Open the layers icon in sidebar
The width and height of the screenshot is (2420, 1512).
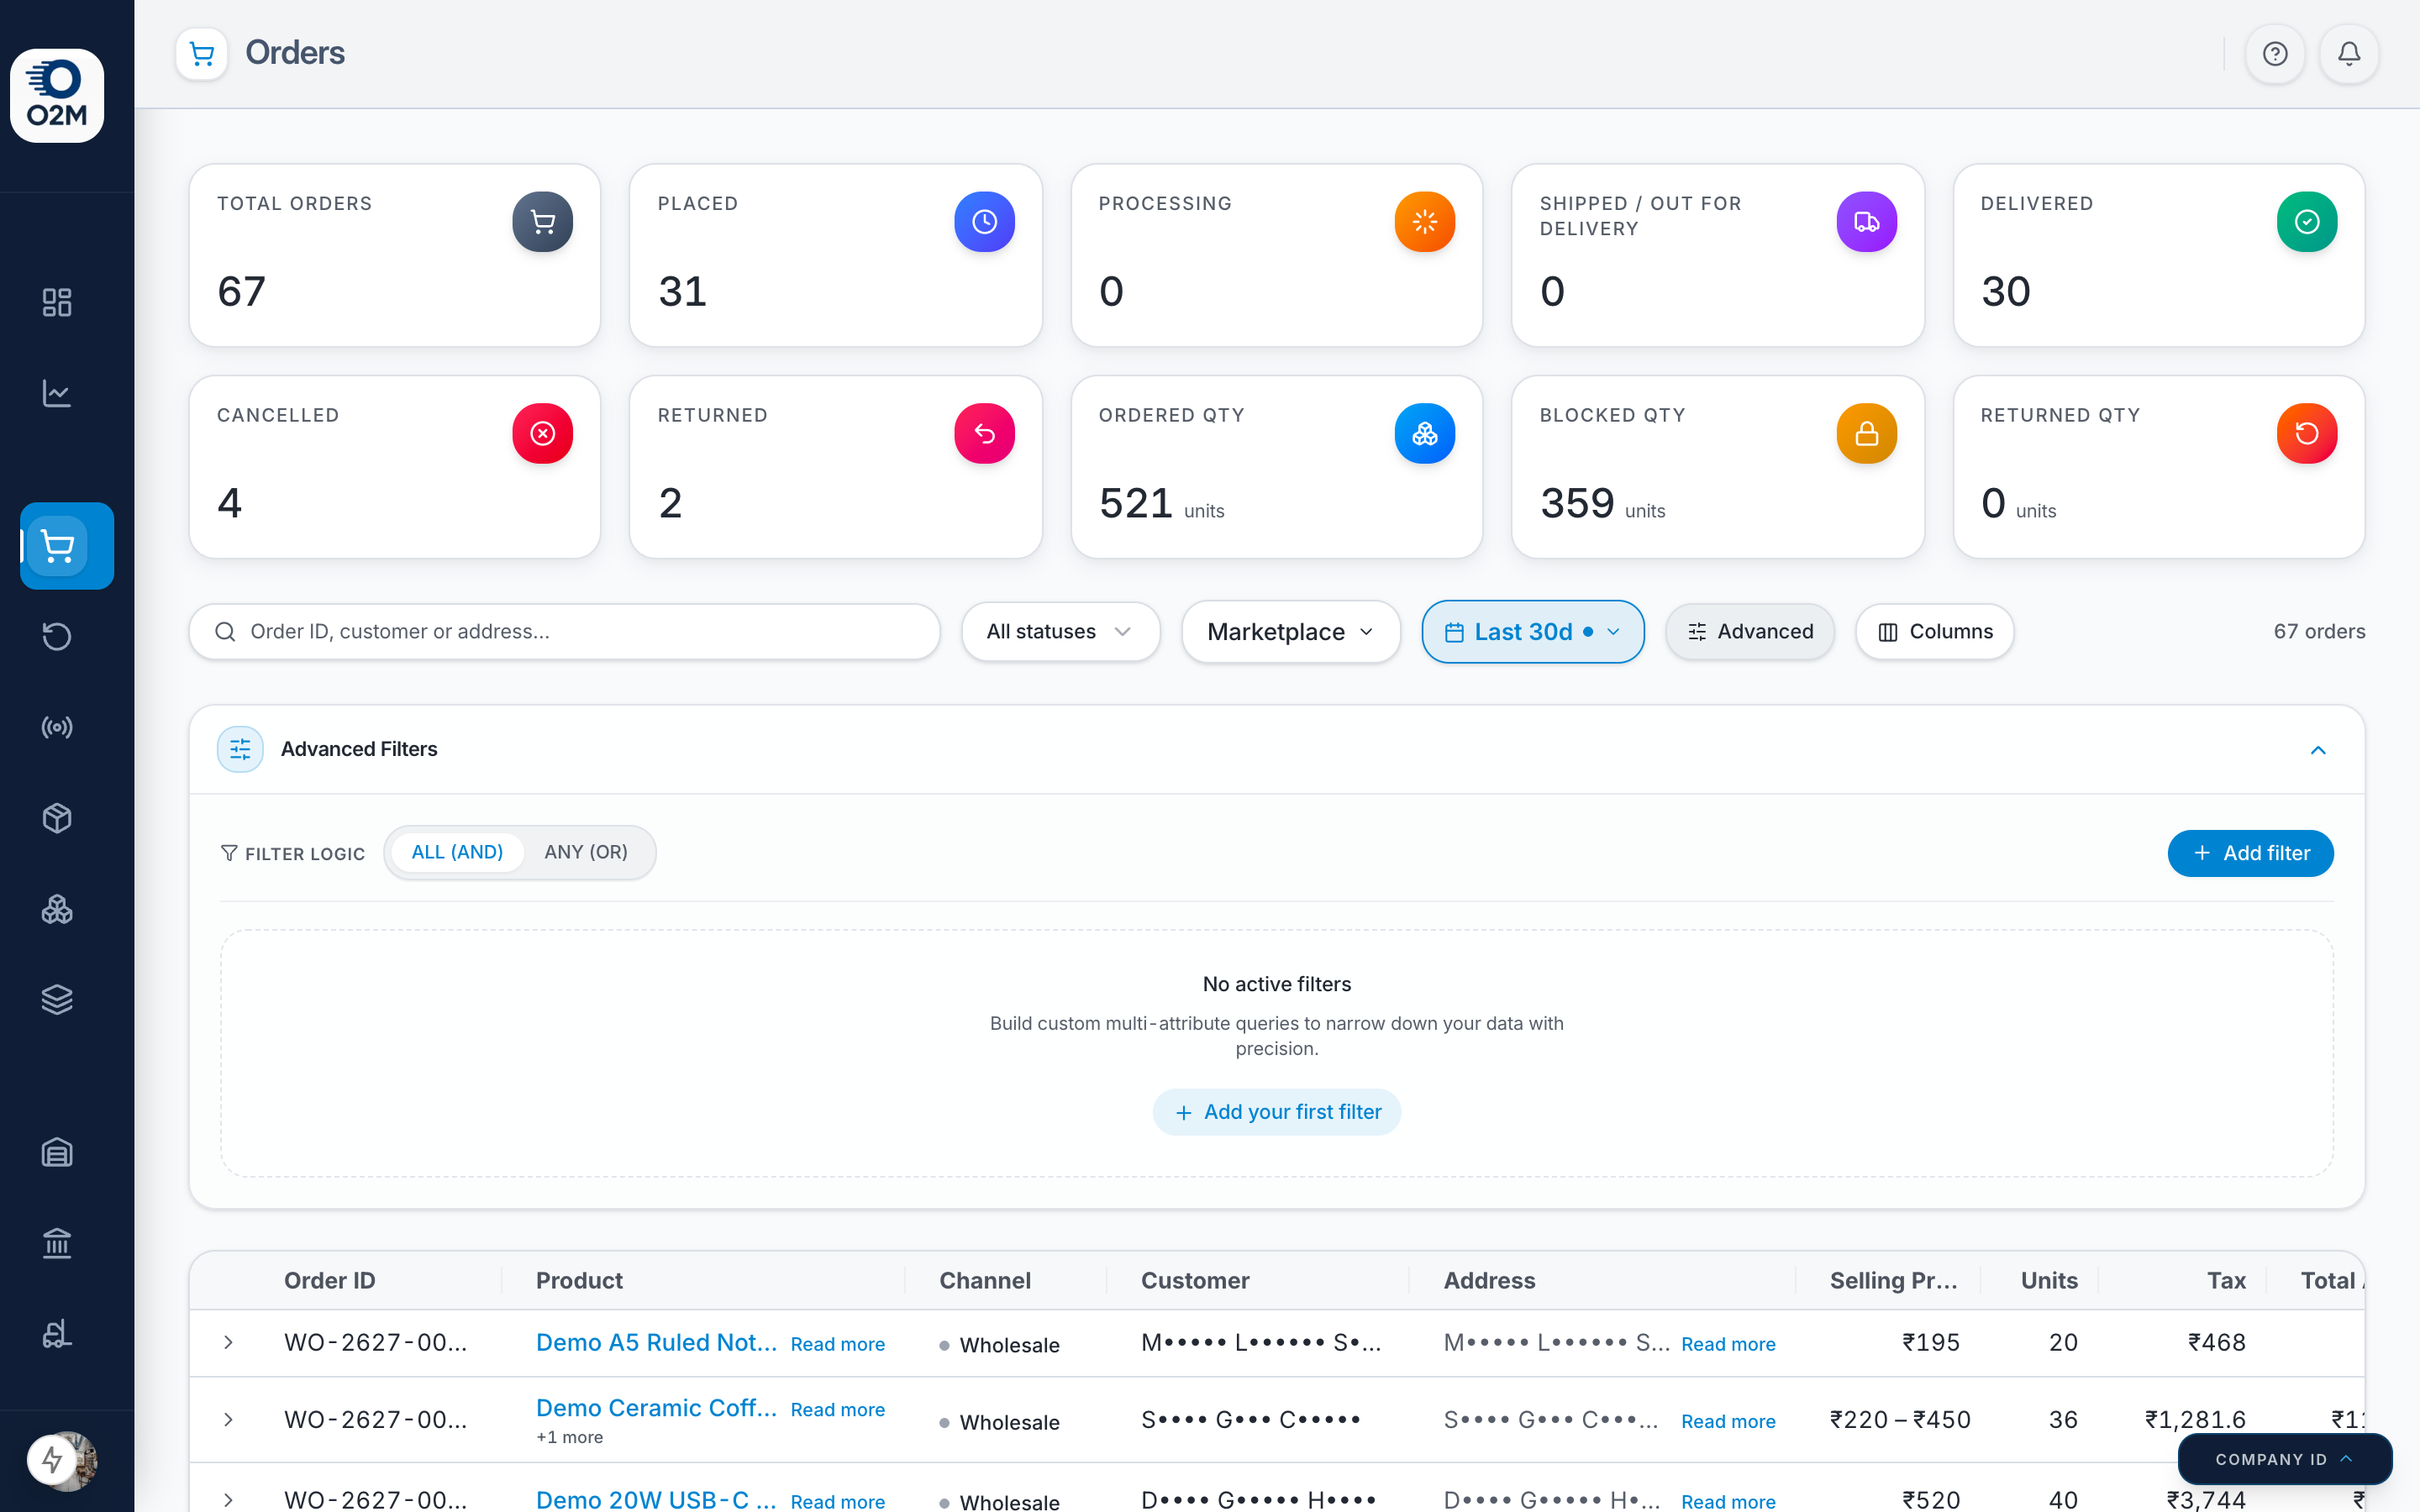tap(57, 999)
